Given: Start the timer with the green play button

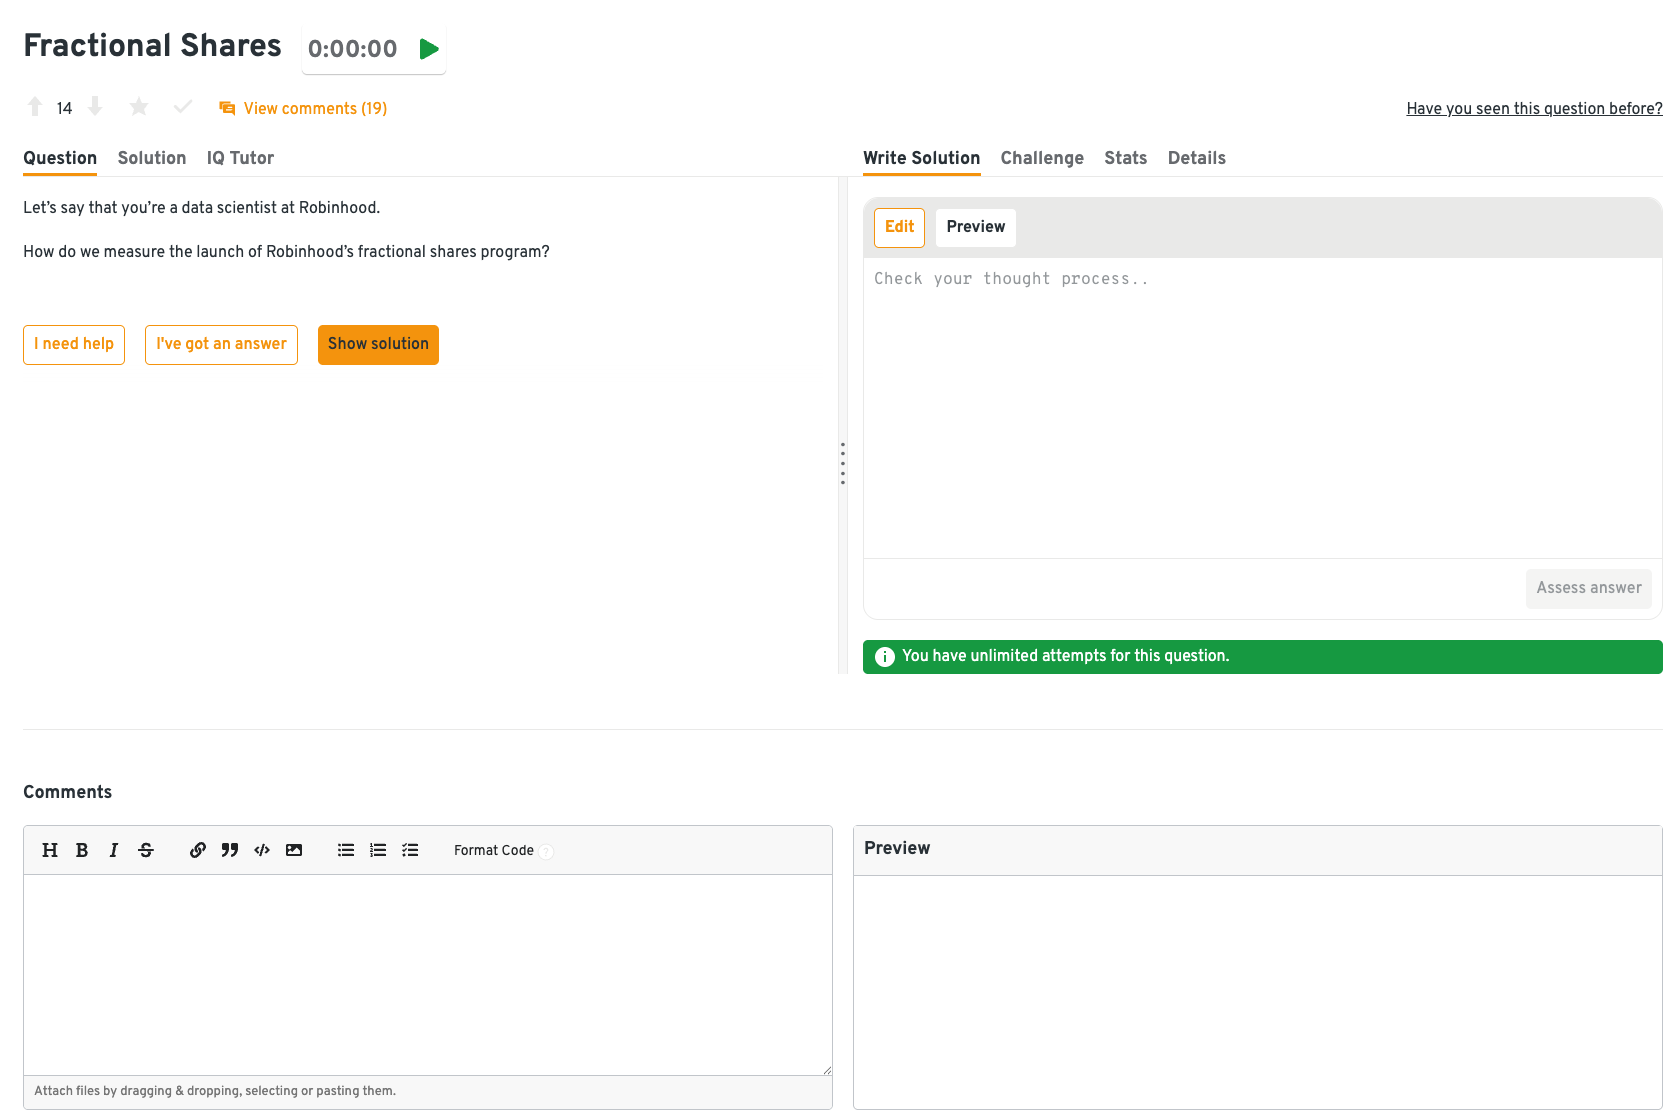Looking at the screenshot, I should click(429, 49).
